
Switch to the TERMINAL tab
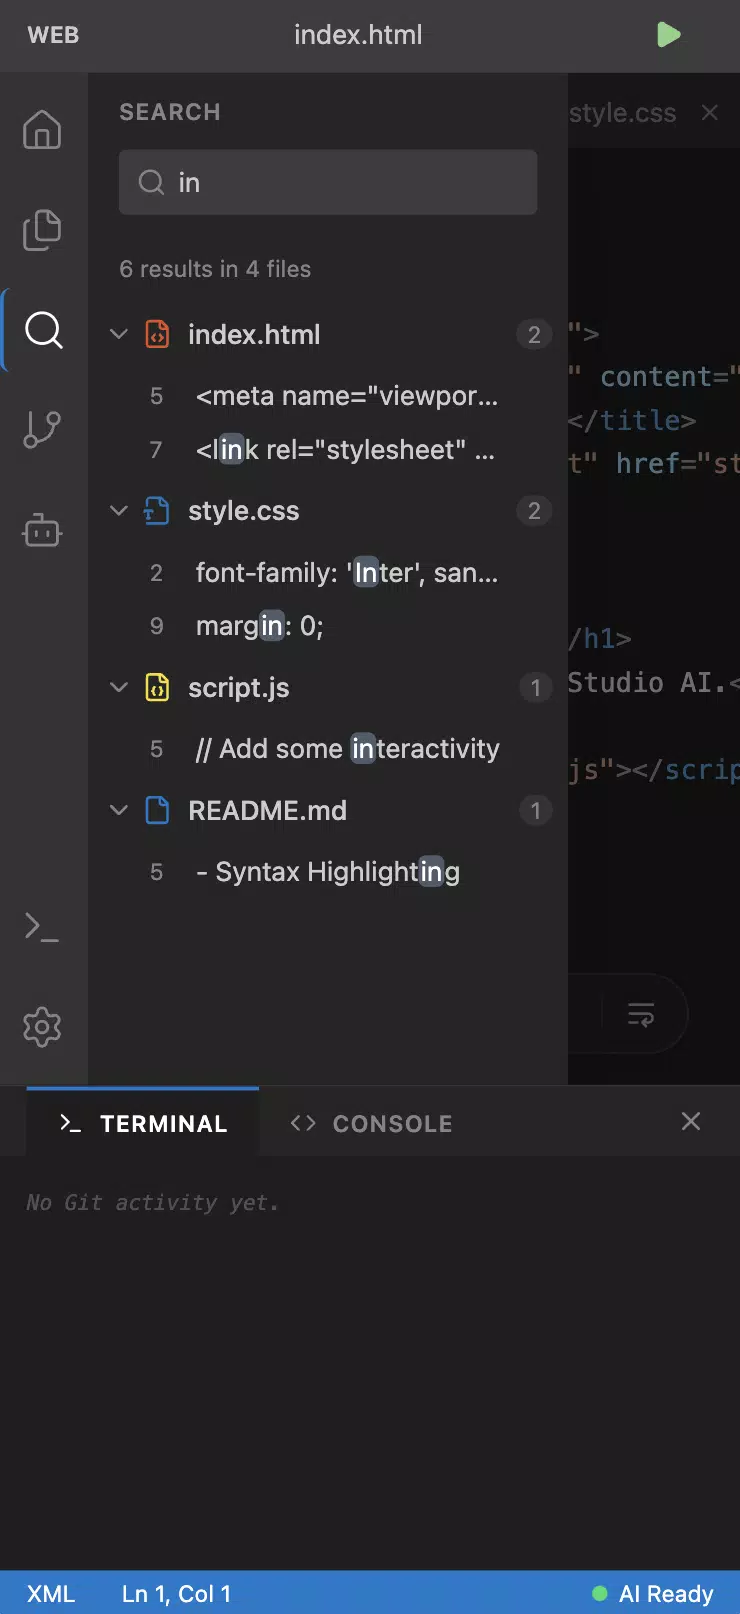pos(143,1123)
